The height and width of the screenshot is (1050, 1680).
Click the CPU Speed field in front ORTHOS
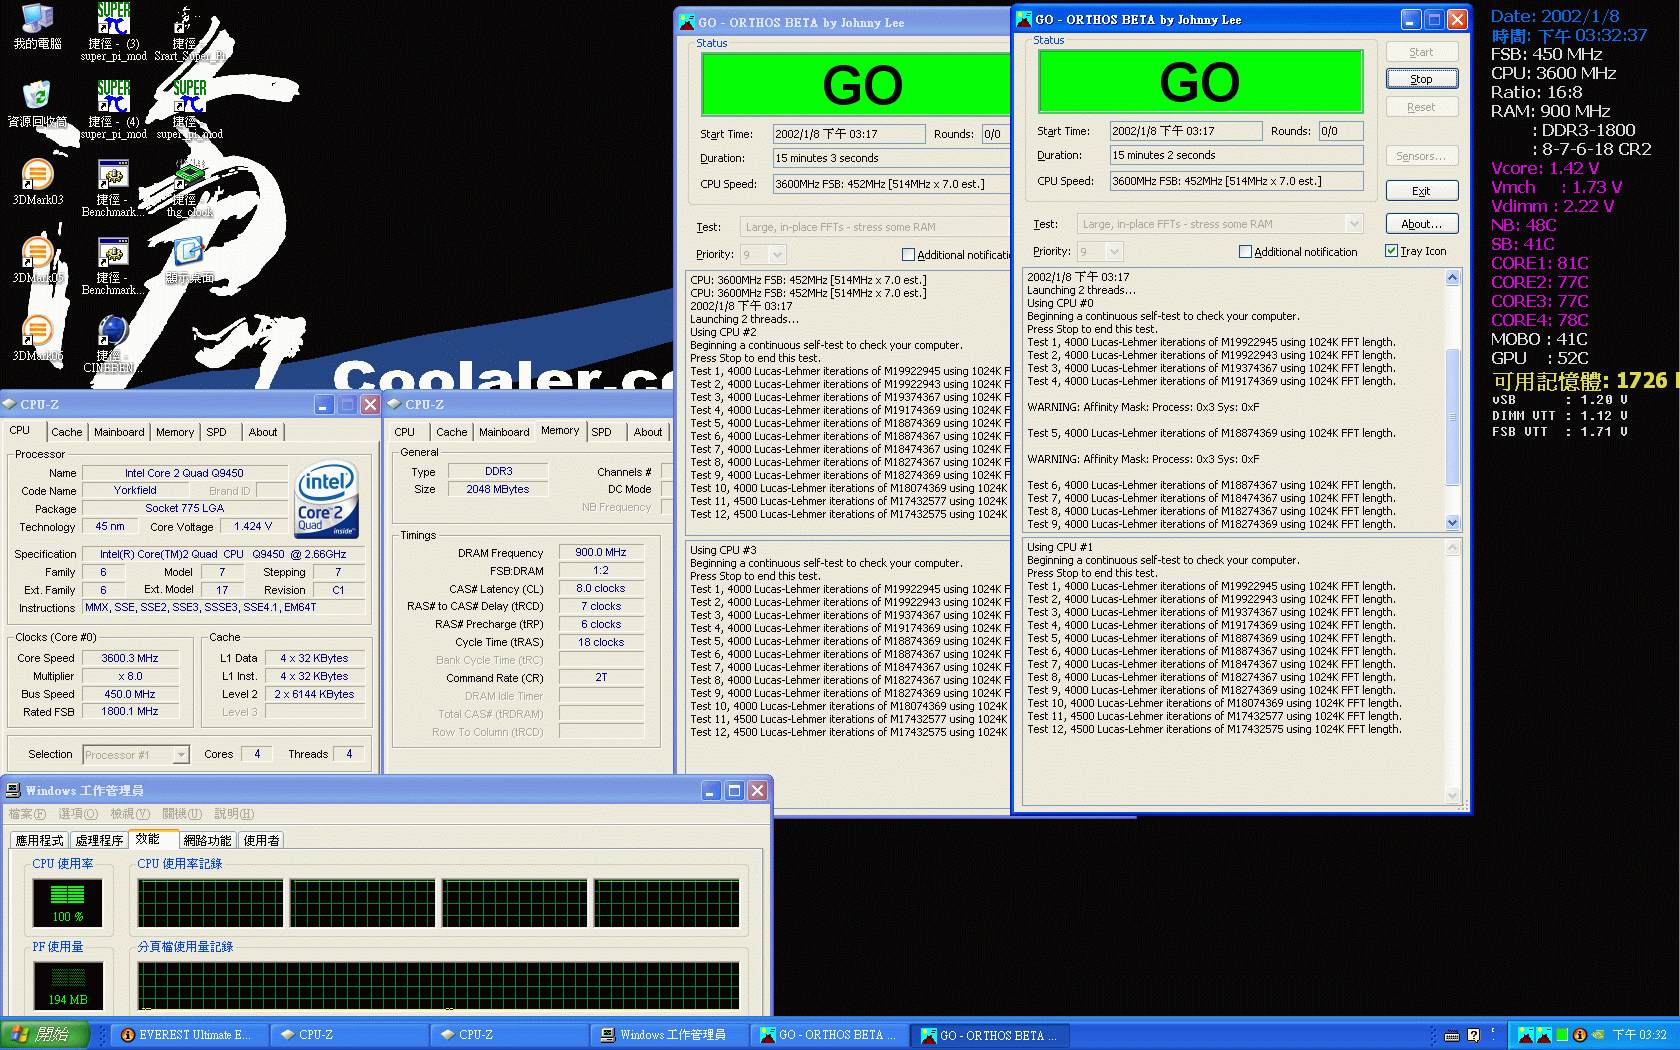[x=1236, y=181]
